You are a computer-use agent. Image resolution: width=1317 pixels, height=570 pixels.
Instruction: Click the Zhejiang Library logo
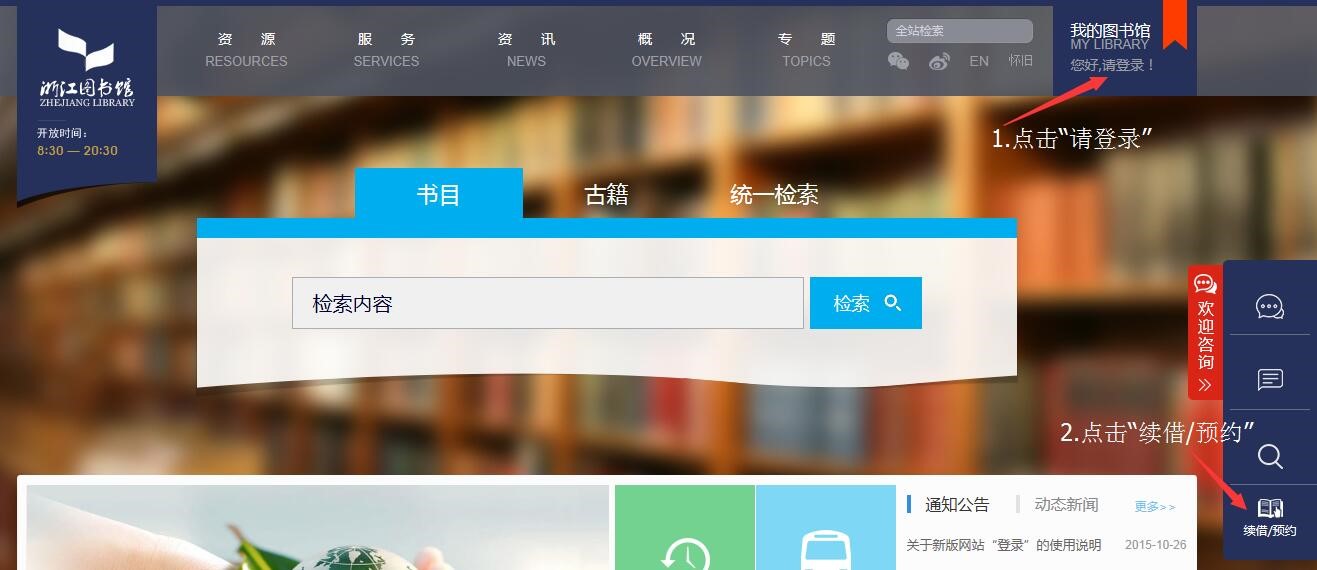(x=87, y=68)
